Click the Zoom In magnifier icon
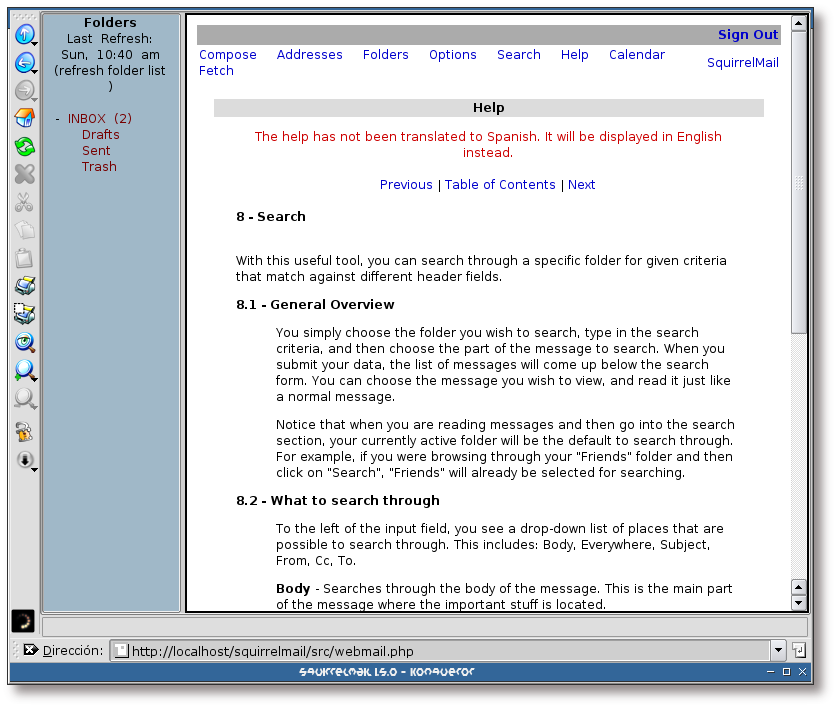This screenshot has width=837, height=708. click(x=24, y=371)
